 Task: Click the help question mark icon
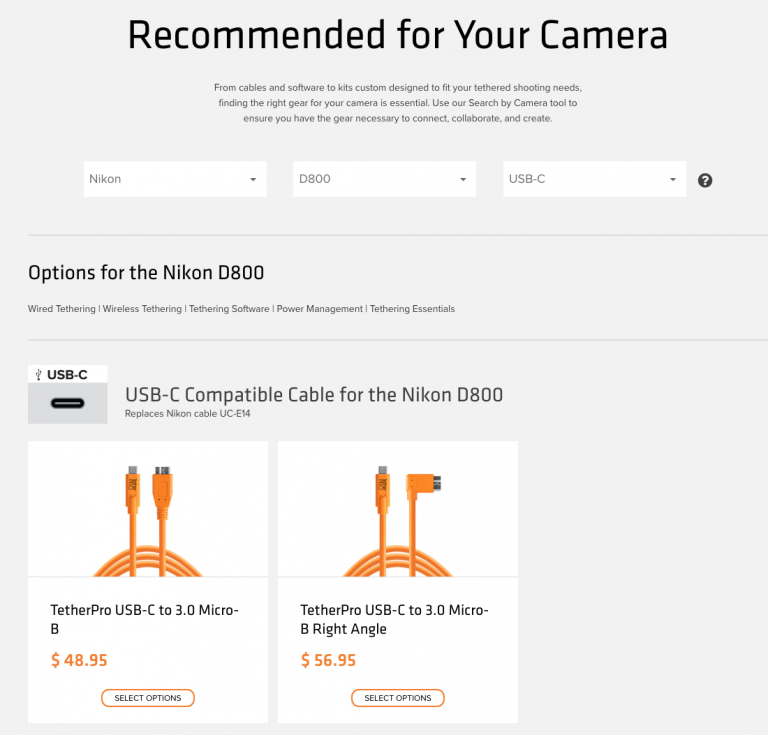705,180
